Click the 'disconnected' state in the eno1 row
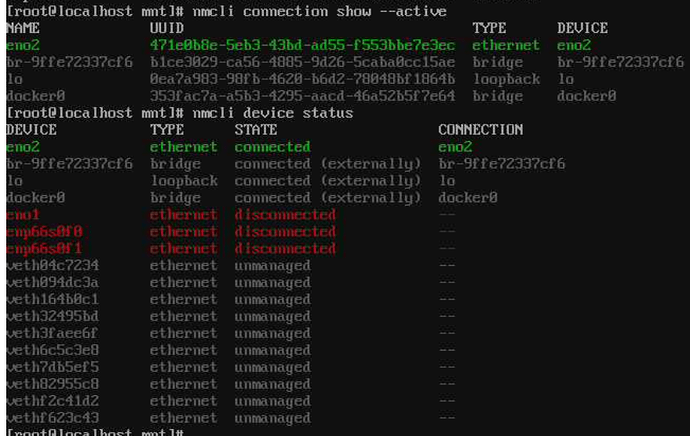 [x=285, y=215]
